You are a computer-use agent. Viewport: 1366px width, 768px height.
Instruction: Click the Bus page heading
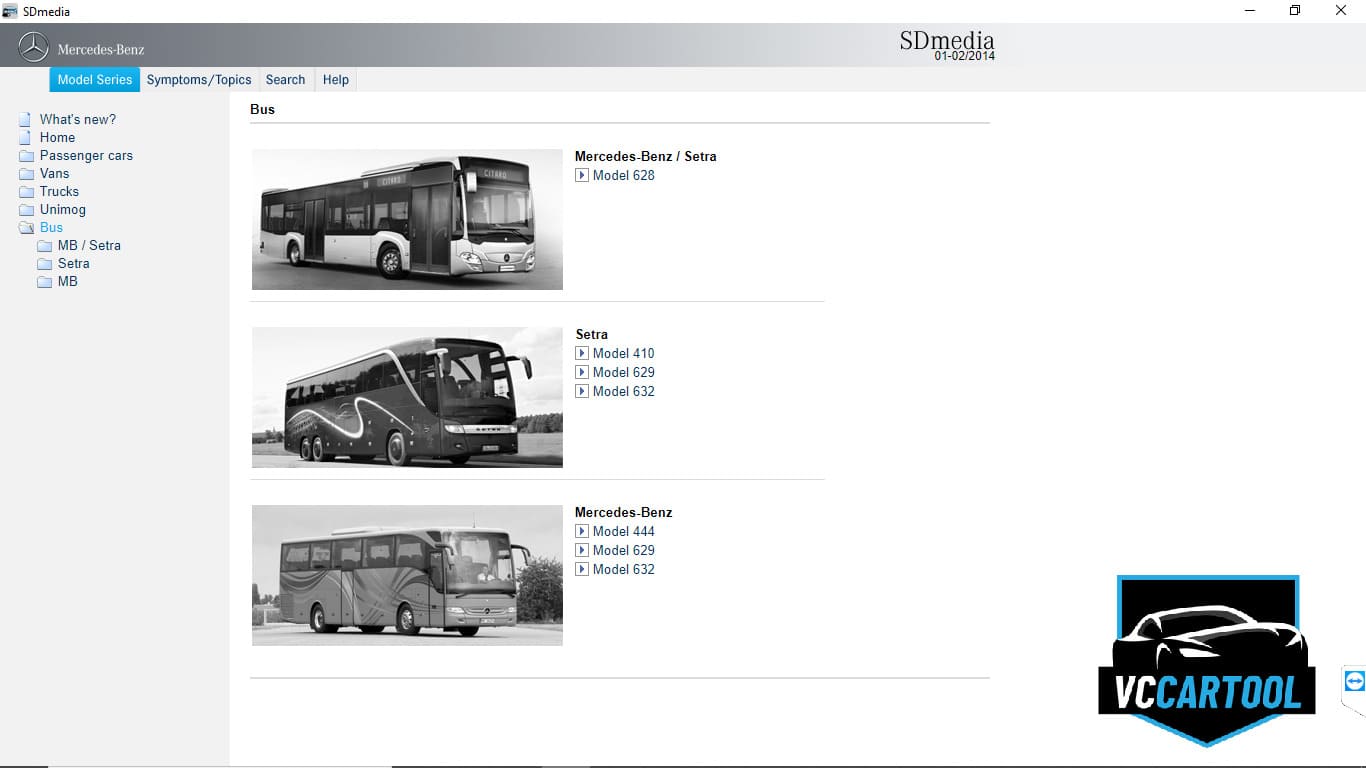coord(262,109)
